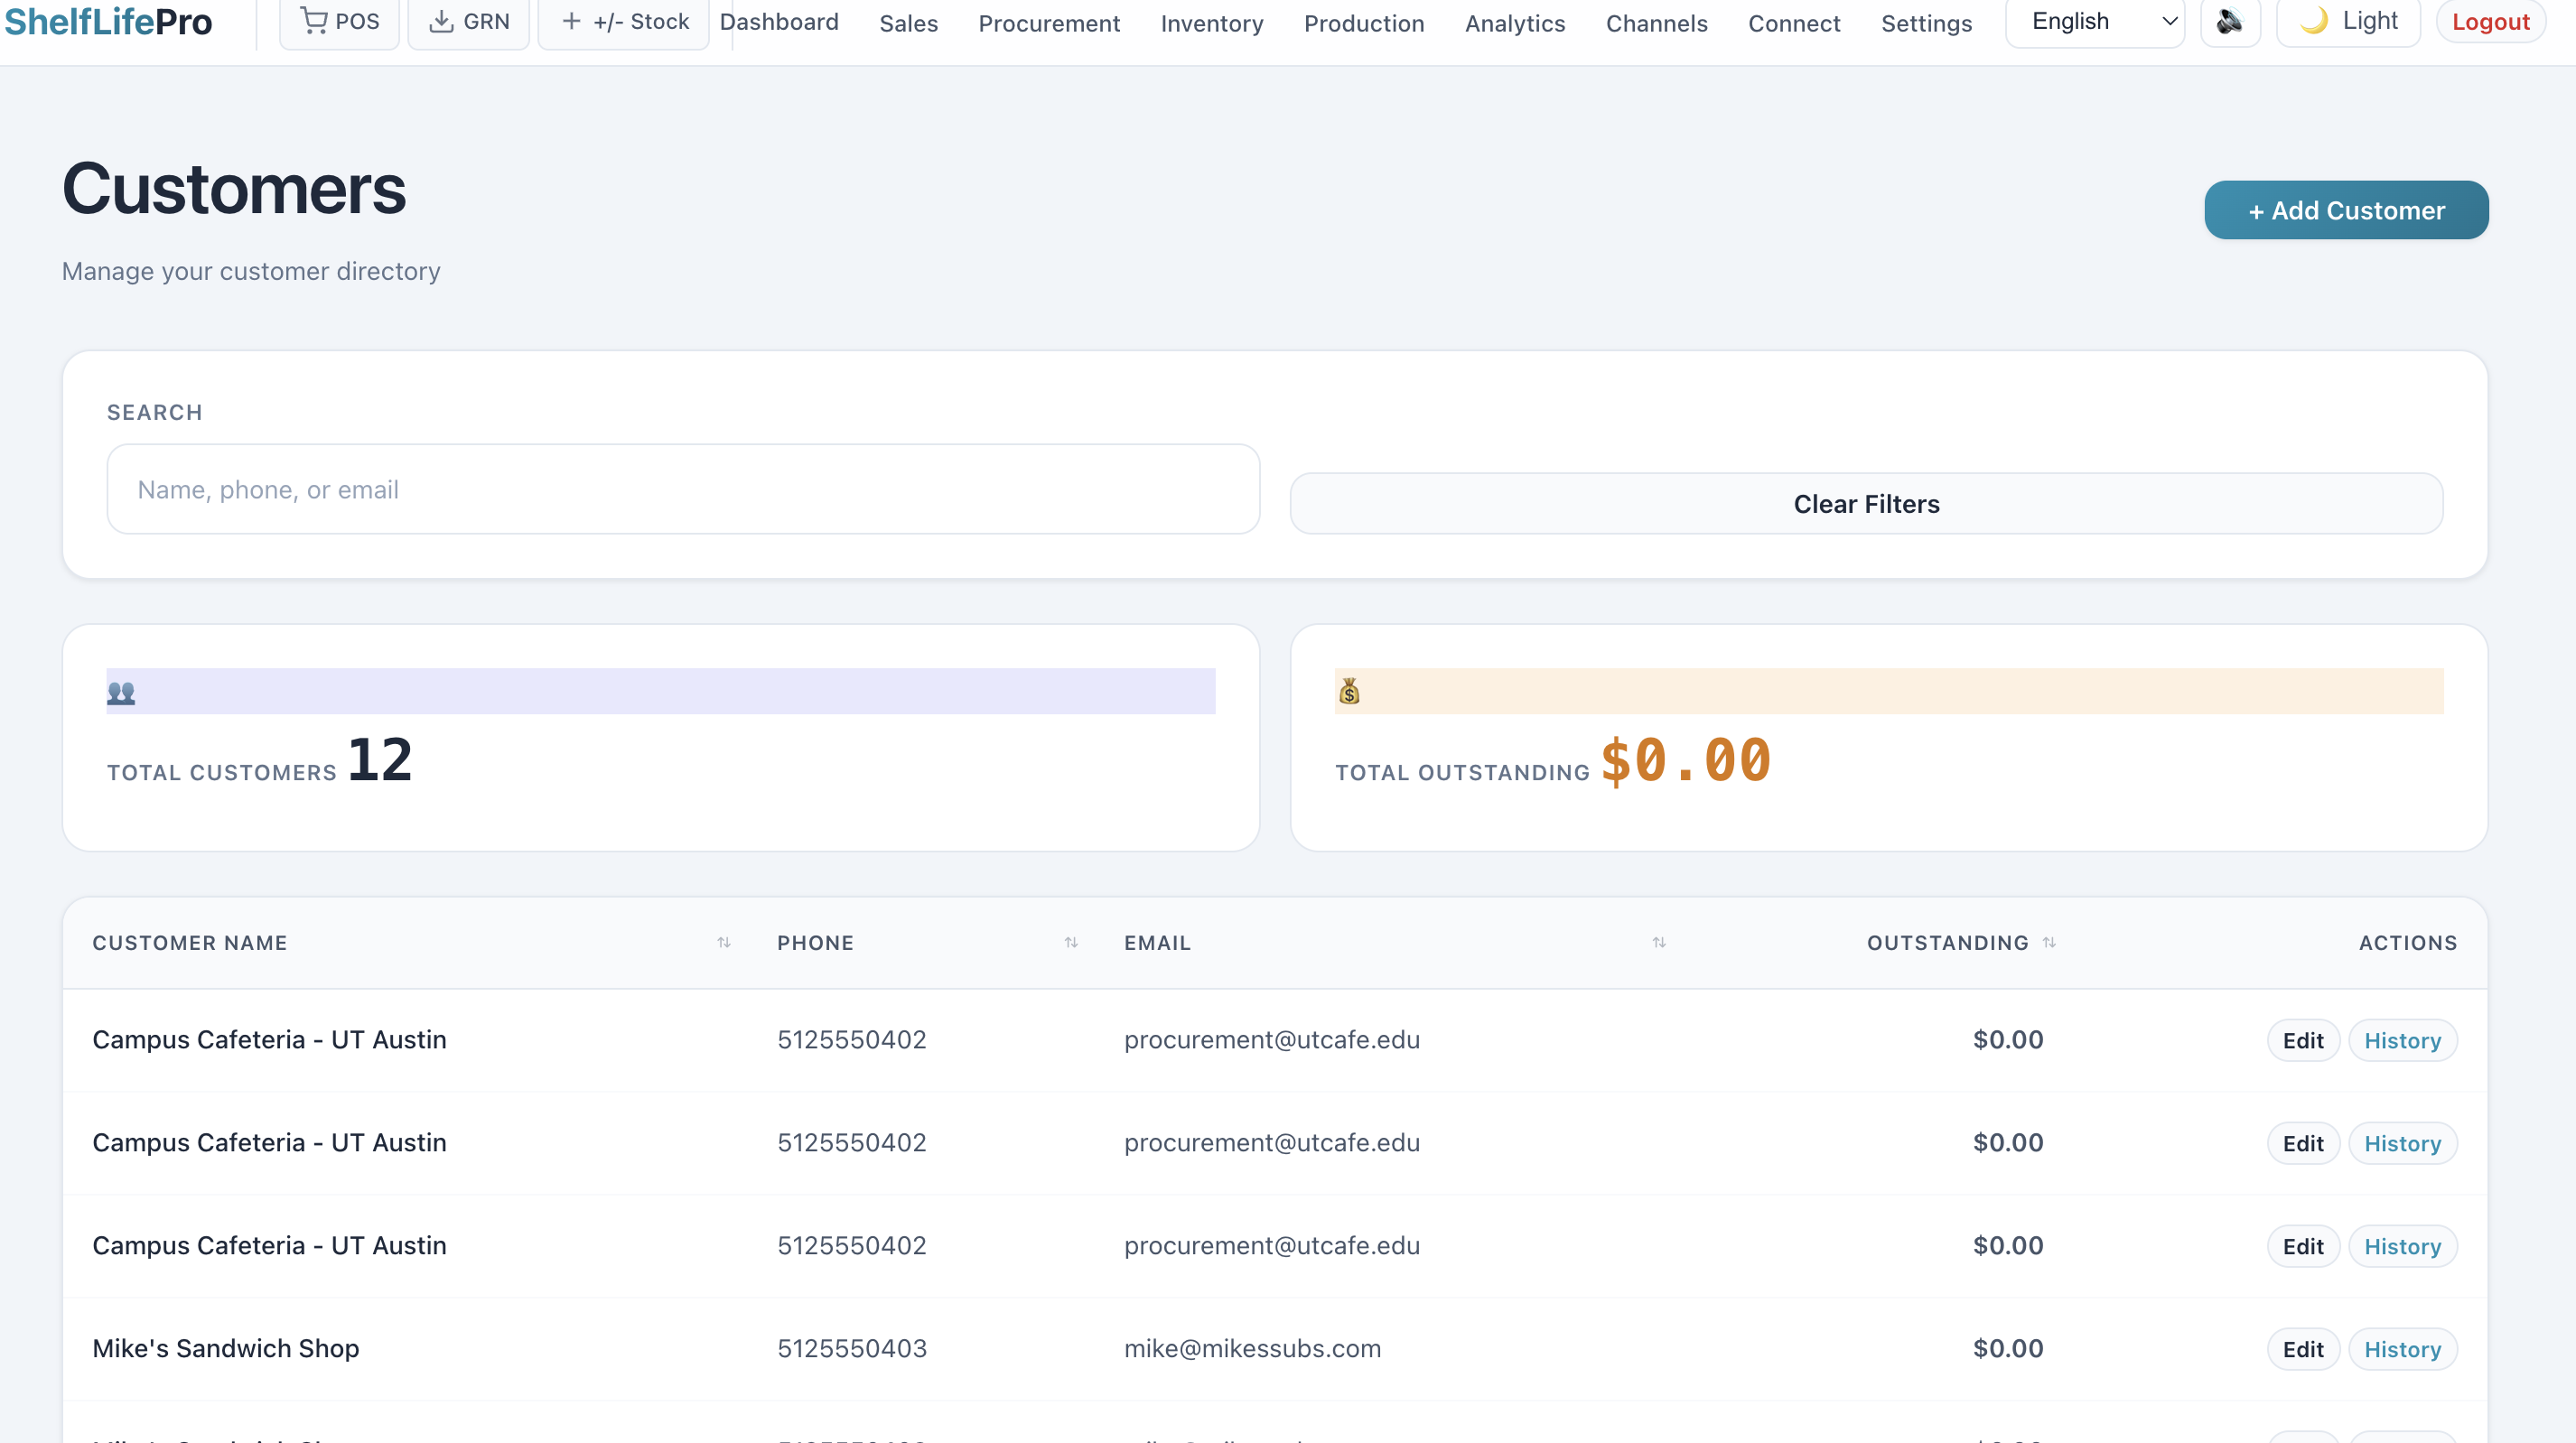Image resolution: width=2576 pixels, height=1443 pixels.
Task: Click the Add Customer button
Action: pyautogui.click(x=2345, y=210)
